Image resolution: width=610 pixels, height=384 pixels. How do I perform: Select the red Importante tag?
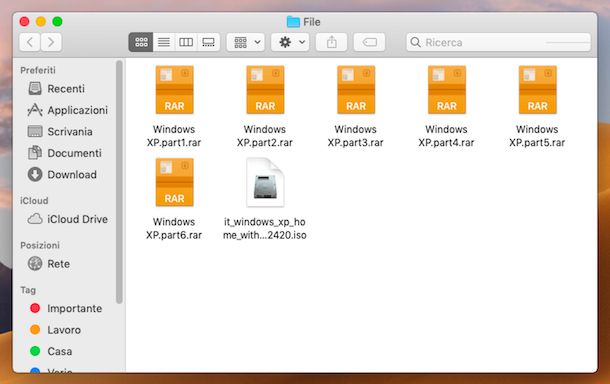coord(66,309)
